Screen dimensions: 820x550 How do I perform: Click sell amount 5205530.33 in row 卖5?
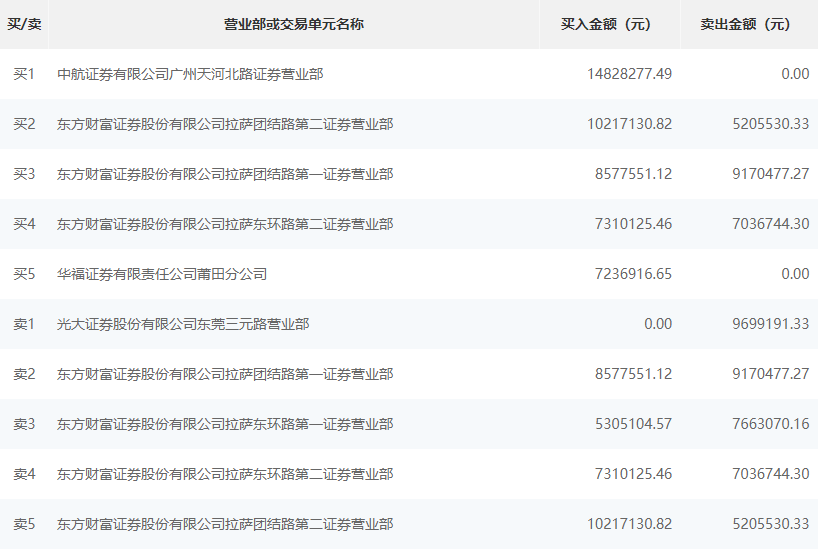(771, 524)
